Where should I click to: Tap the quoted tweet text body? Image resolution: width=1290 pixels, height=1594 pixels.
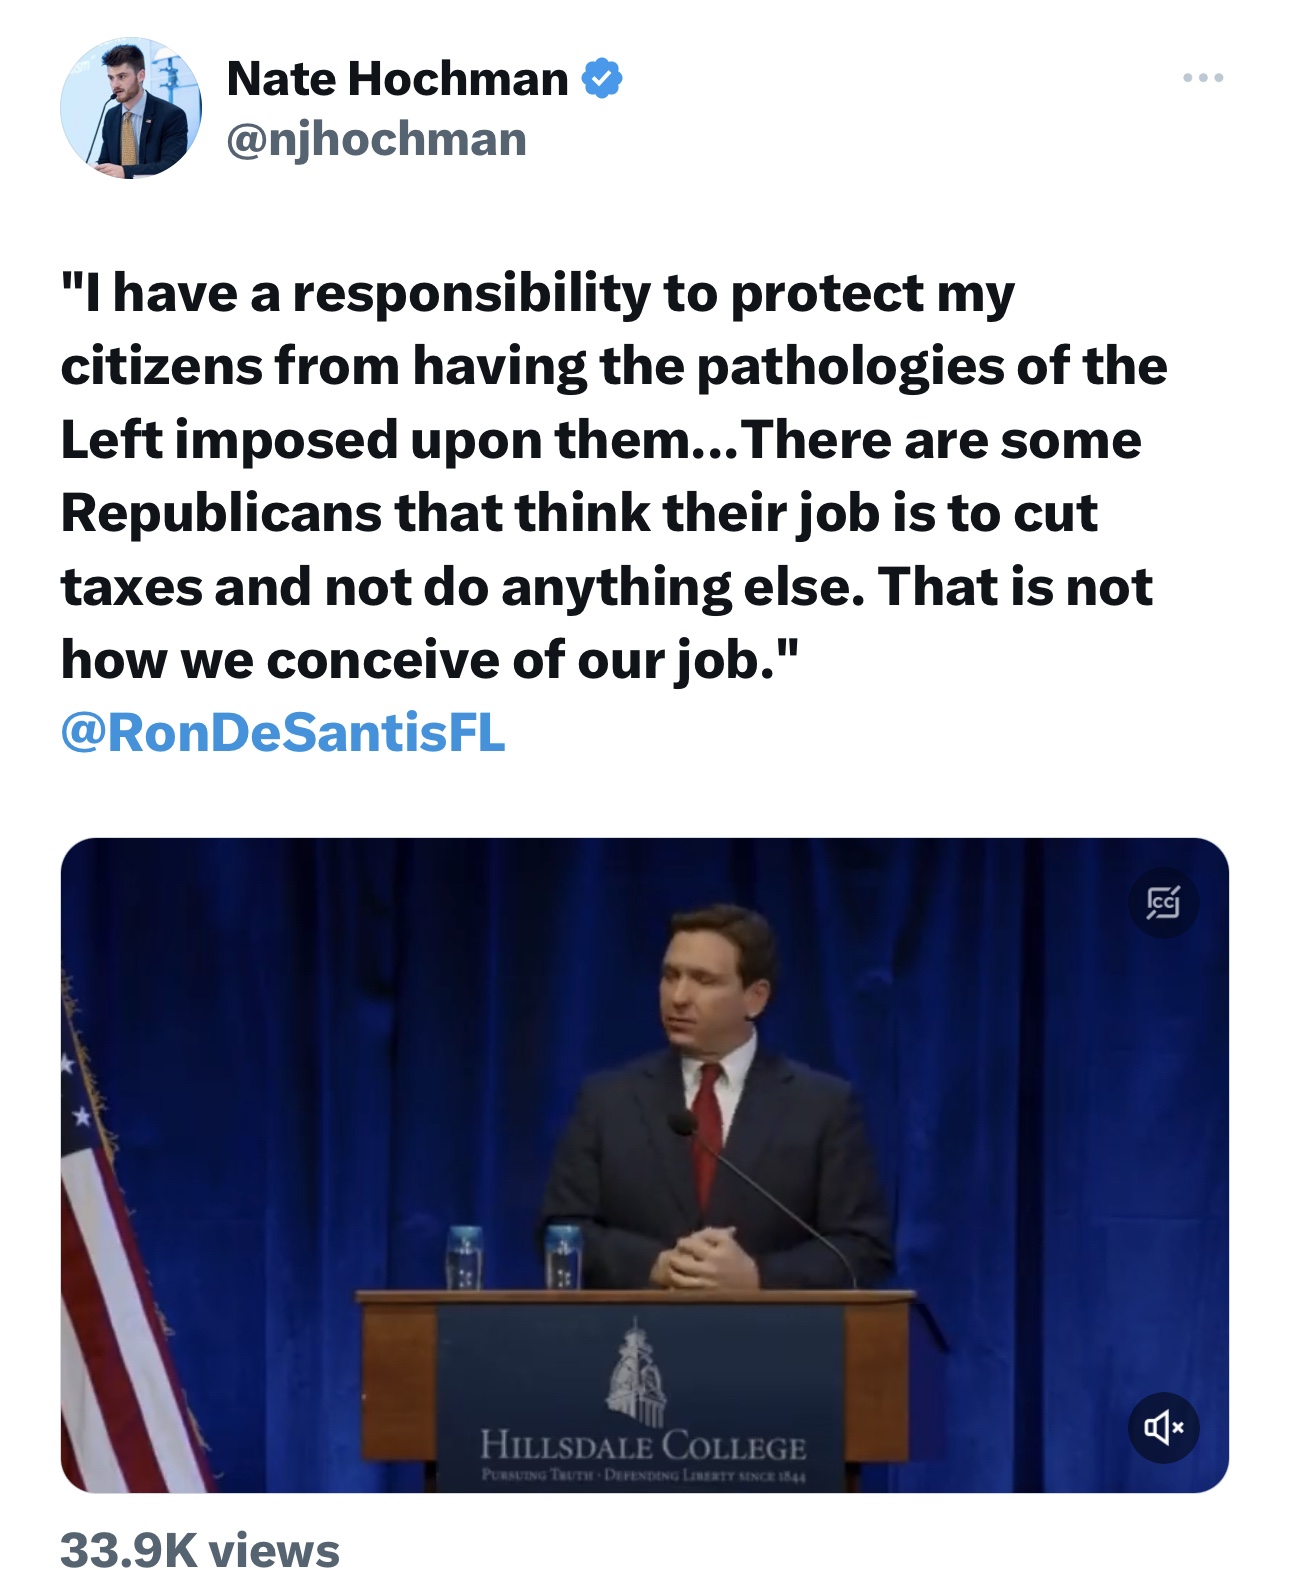pos(610,475)
